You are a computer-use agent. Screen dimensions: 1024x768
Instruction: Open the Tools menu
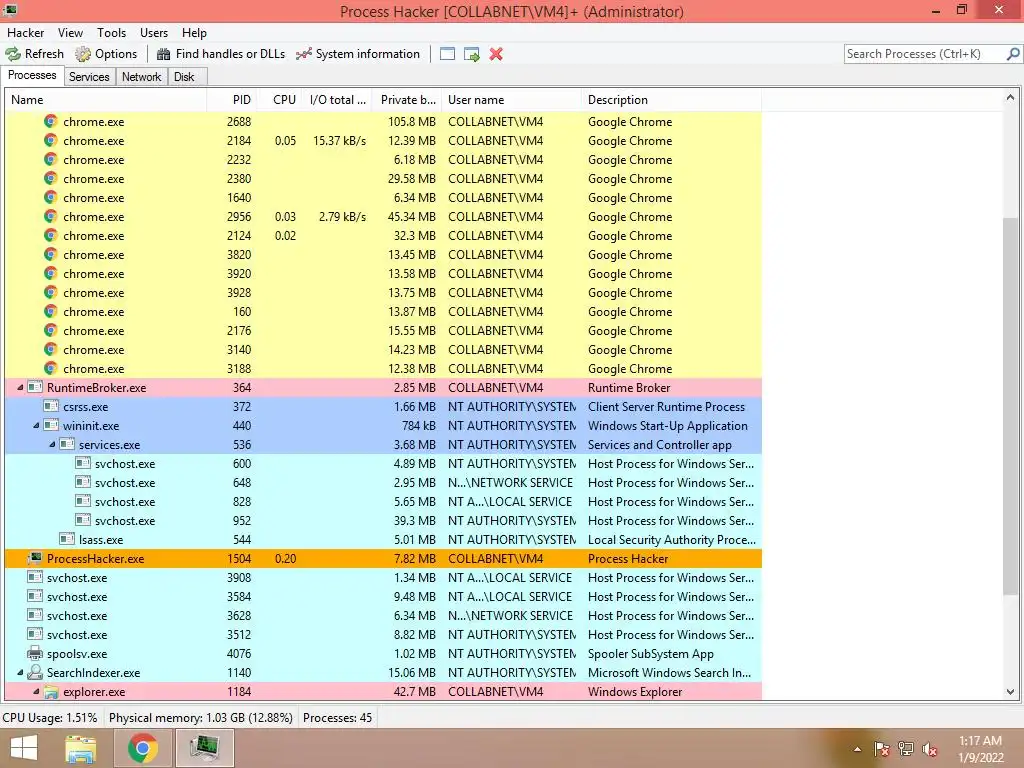(111, 33)
